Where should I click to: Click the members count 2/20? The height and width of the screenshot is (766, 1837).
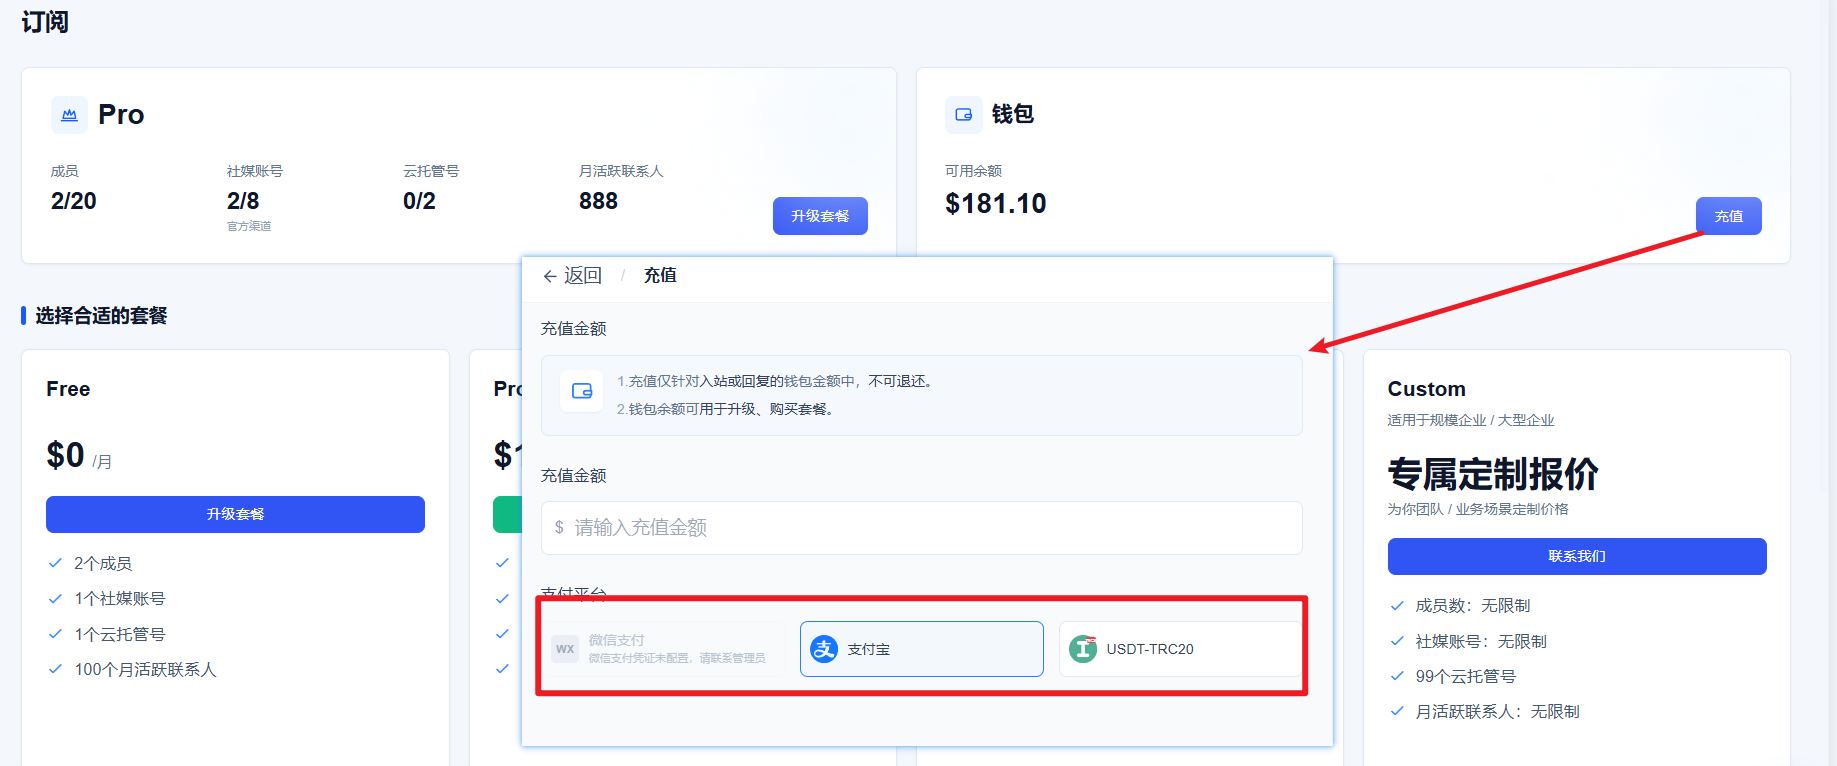coord(74,201)
